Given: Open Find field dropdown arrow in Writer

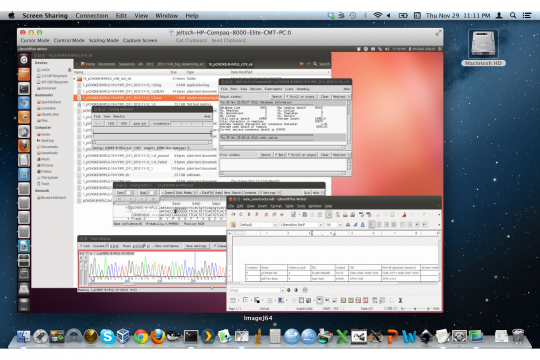Looking at the screenshot, I should coord(282,290).
